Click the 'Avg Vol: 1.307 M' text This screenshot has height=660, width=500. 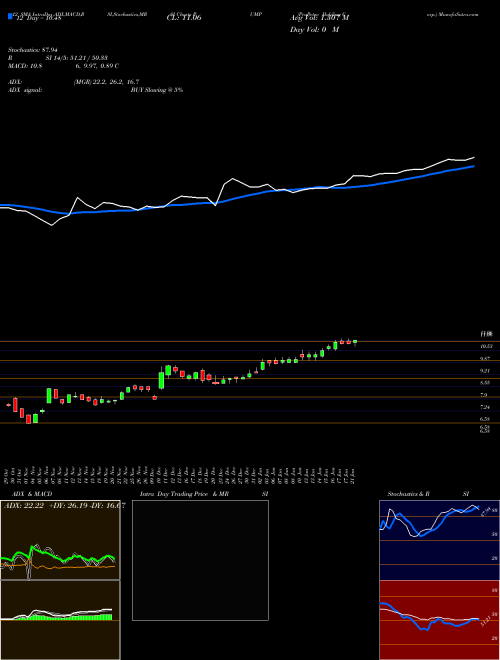tap(319, 18)
